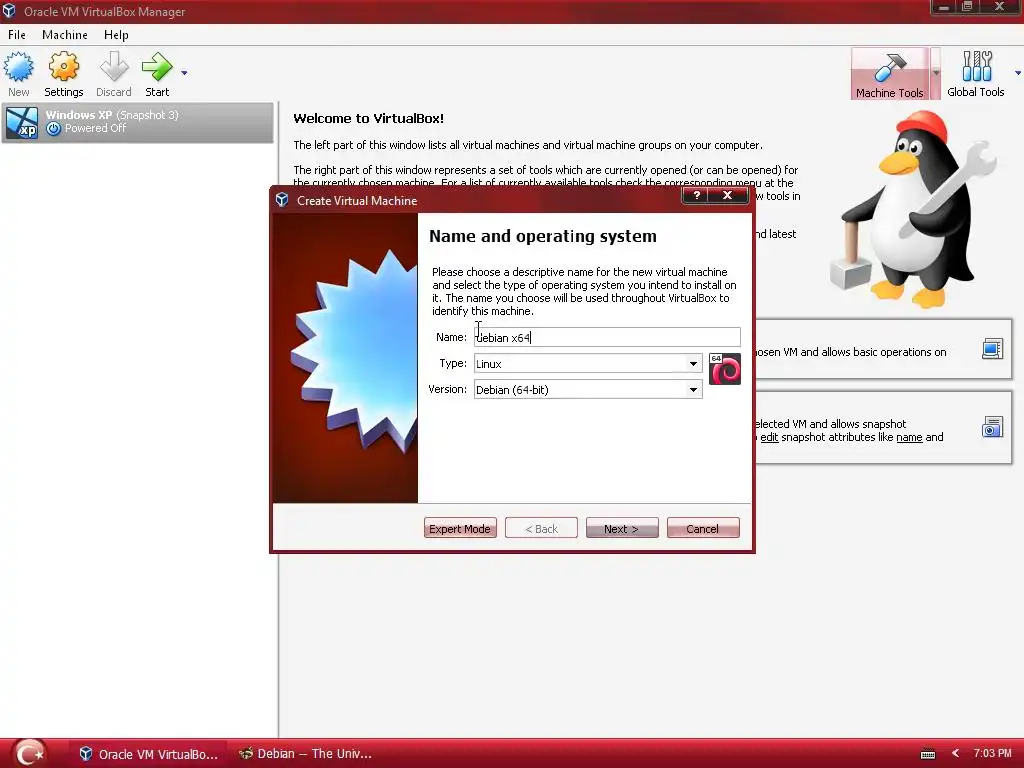Screen dimensions: 1024x768
Task: Open the File menu
Action: [17, 35]
